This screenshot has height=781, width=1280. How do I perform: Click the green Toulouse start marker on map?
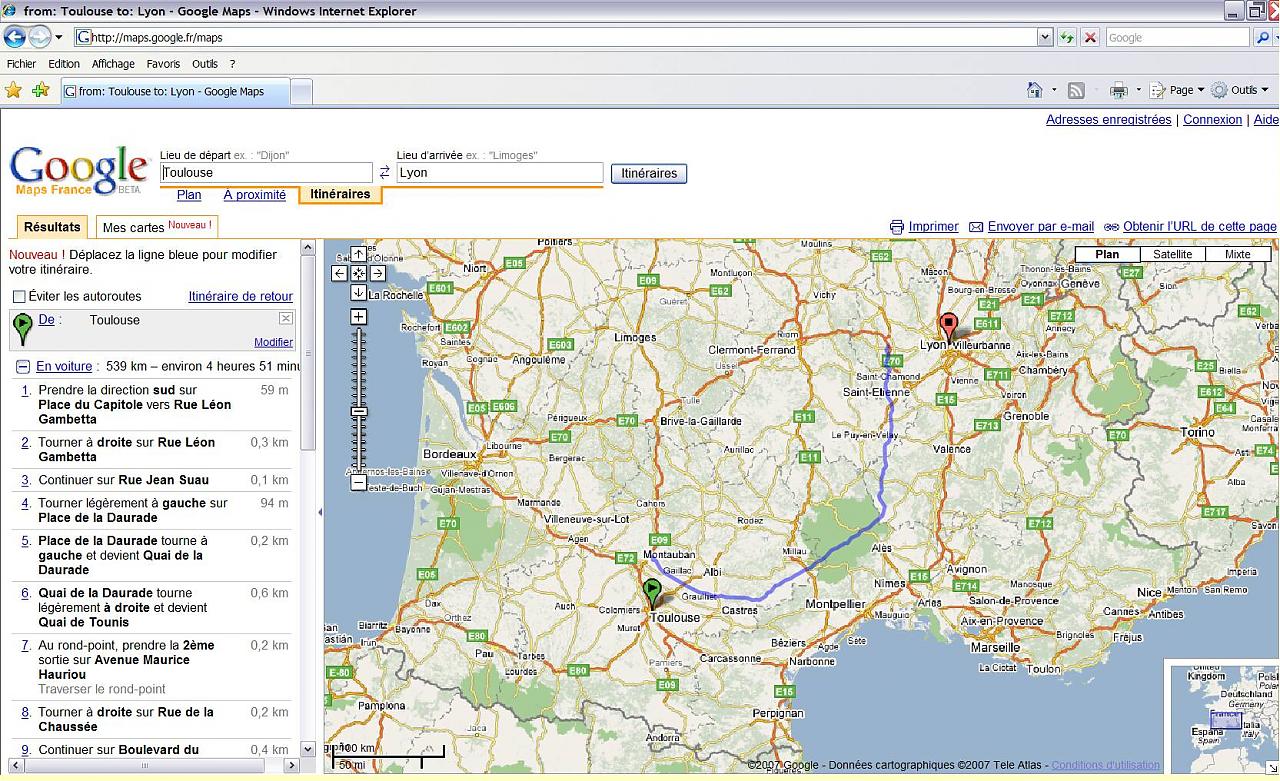653,593
